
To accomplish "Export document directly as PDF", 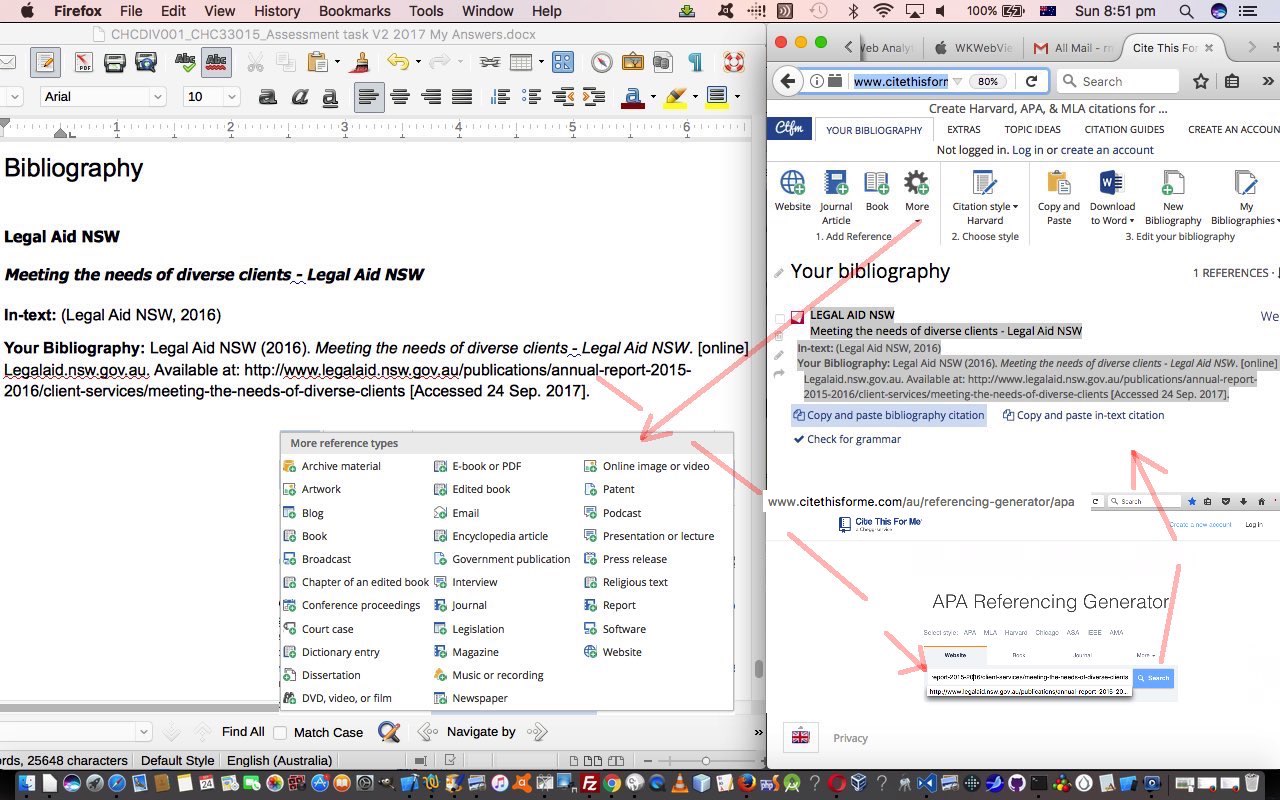I will 84,62.
